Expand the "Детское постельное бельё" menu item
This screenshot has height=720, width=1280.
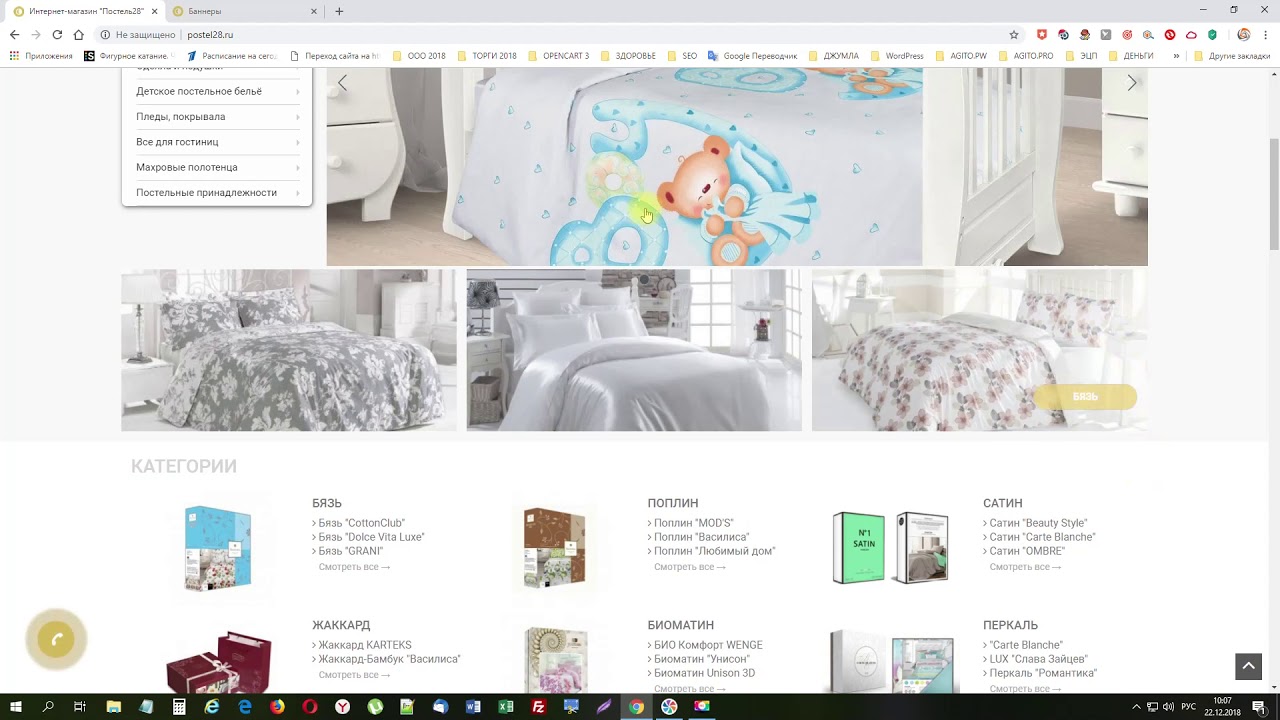217,91
